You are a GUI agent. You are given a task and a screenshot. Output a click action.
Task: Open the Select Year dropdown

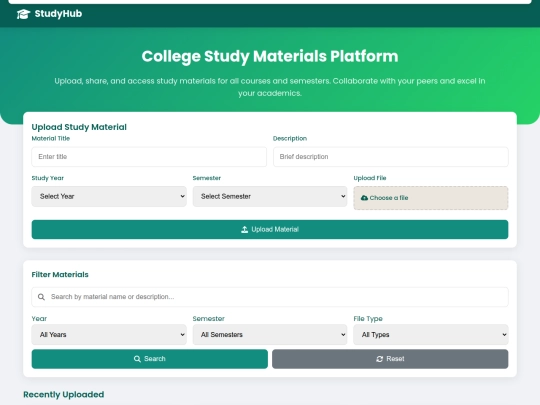click(109, 196)
